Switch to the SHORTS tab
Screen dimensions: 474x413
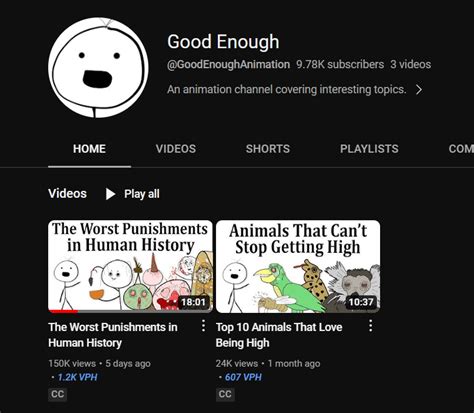pyautogui.click(x=268, y=149)
